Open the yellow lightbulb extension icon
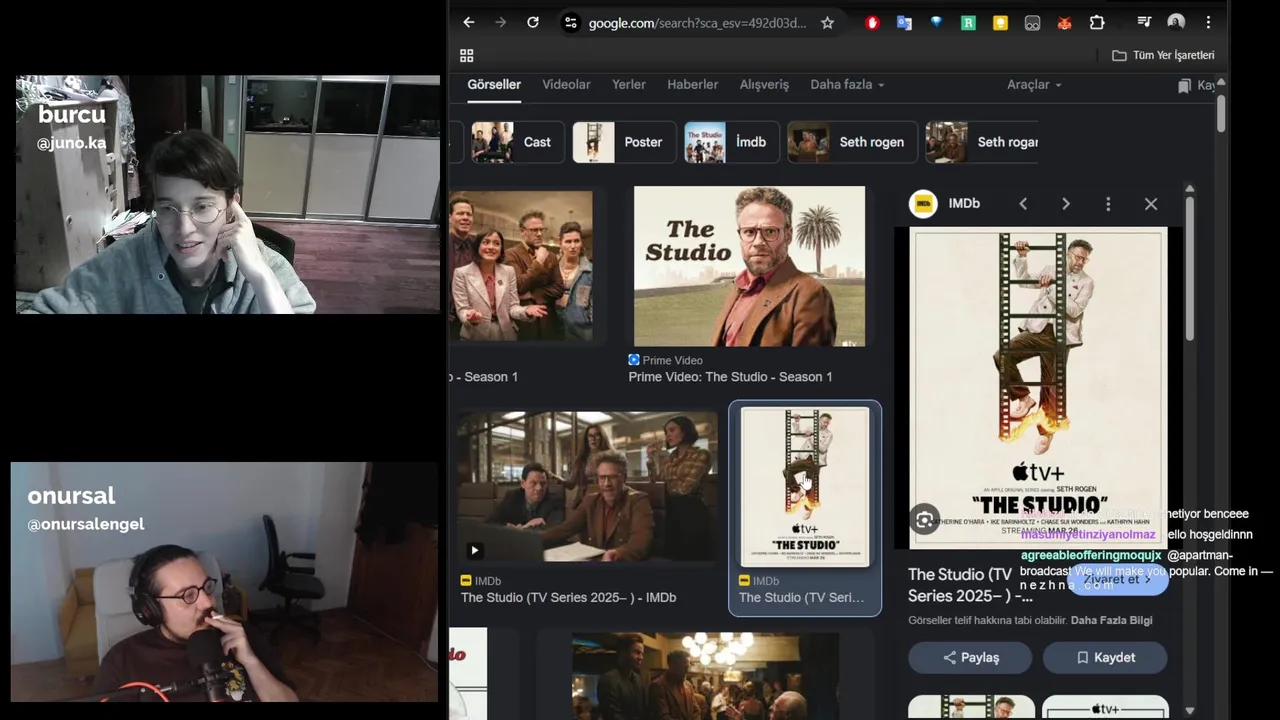Screen dimensions: 1280x720 [1000, 22]
